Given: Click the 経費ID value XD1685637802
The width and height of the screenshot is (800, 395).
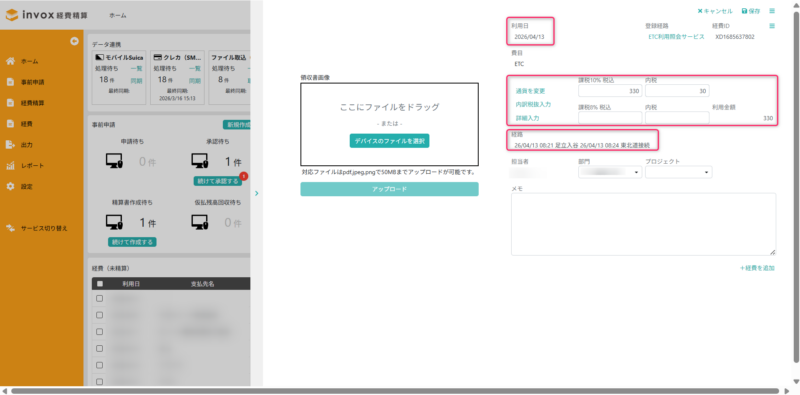Looking at the screenshot, I should click(x=735, y=37).
